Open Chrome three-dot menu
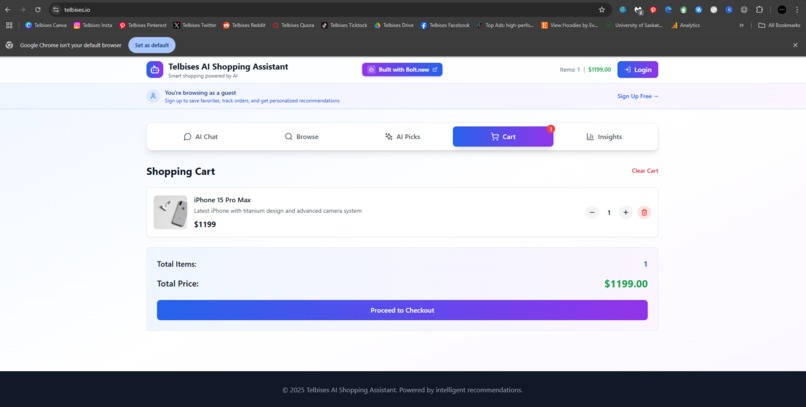This screenshot has height=407, width=806. tap(797, 10)
